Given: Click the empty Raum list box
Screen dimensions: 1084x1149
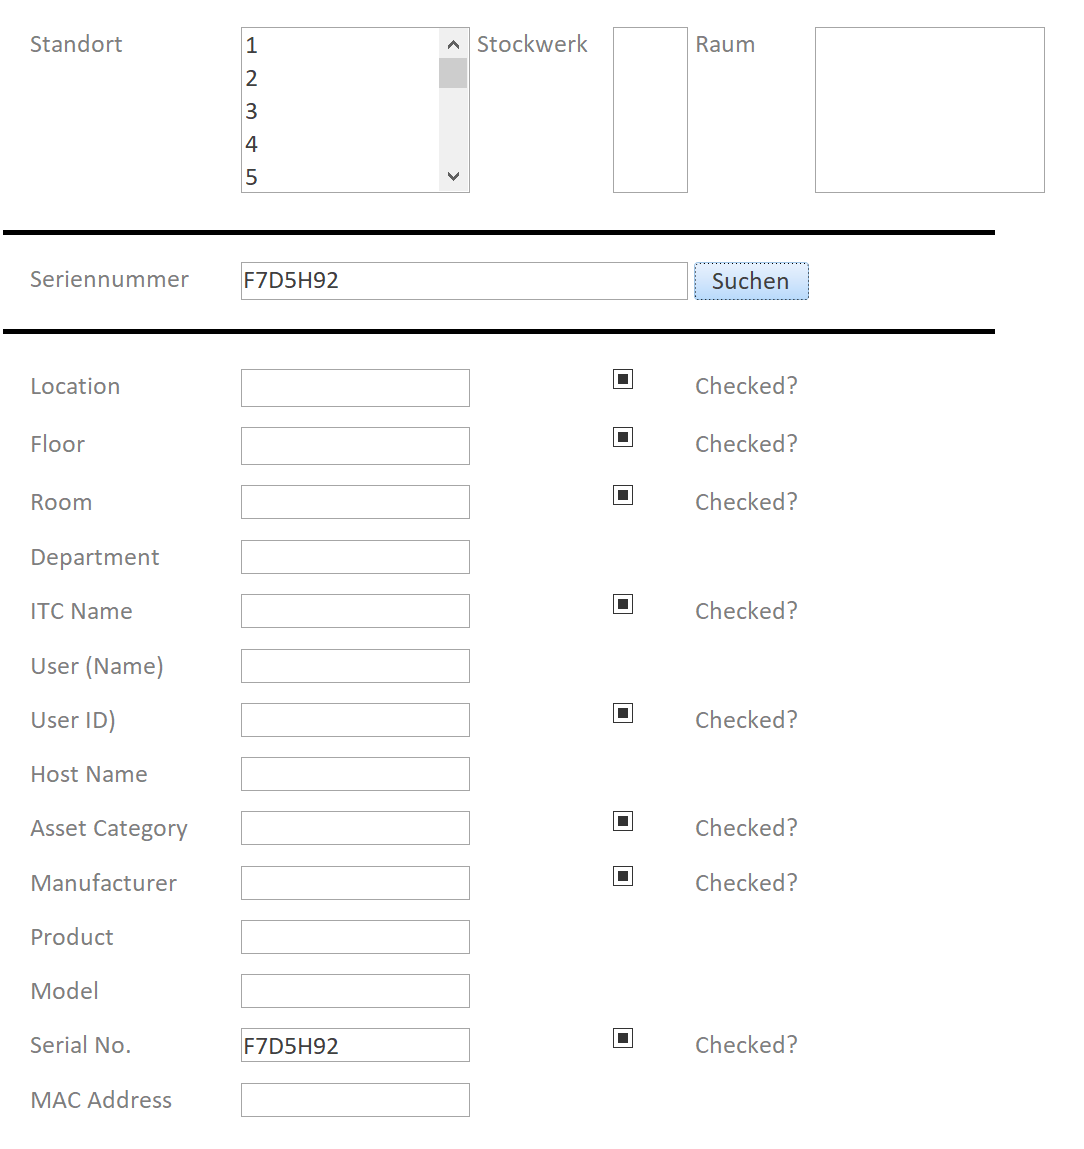Looking at the screenshot, I should [929, 110].
